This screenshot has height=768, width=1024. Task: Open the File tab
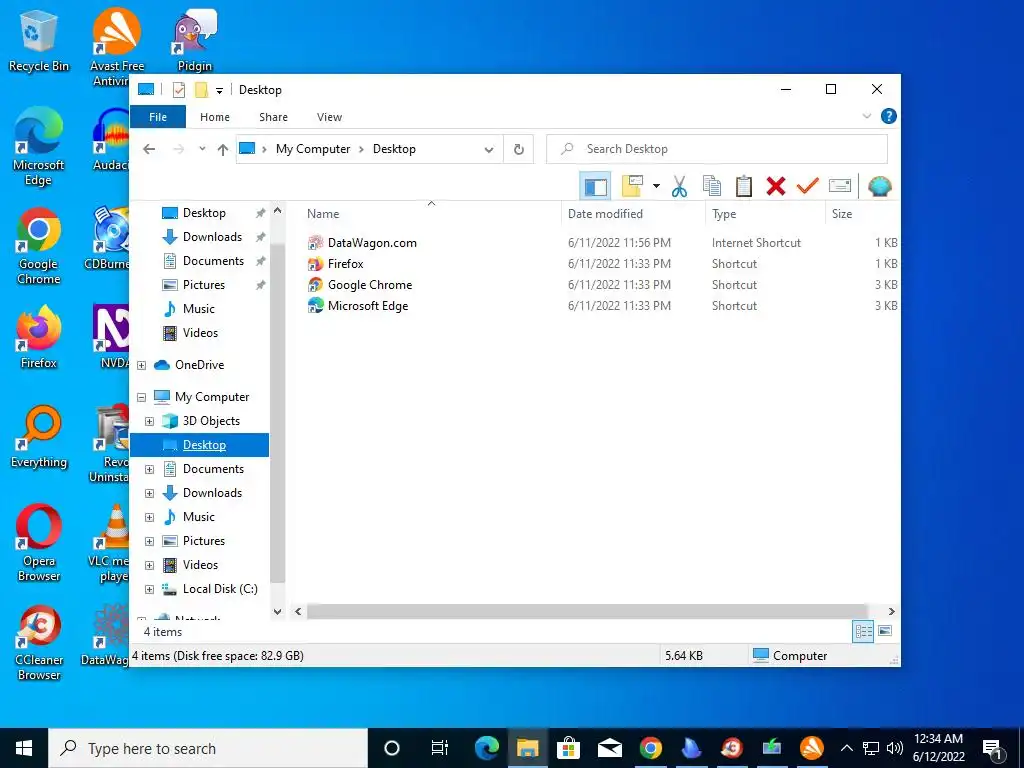pyautogui.click(x=158, y=117)
